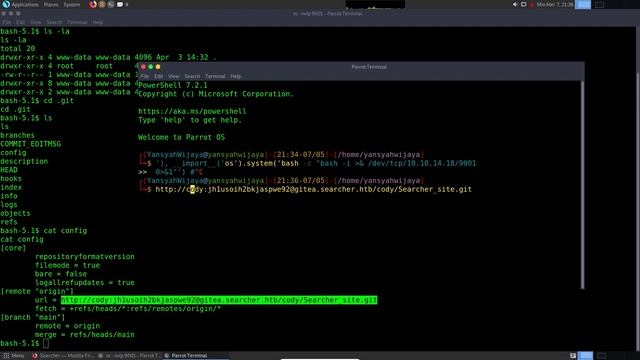The width and height of the screenshot is (640, 360).
Task: Open Edit menu in the background nc terminal
Action: click(x=20, y=22)
